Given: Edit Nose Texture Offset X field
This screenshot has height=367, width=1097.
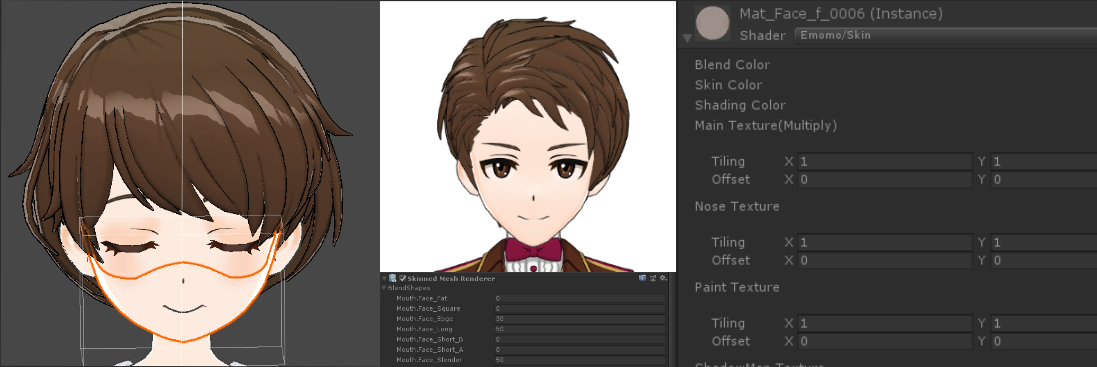Looking at the screenshot, I should point(884,260).
